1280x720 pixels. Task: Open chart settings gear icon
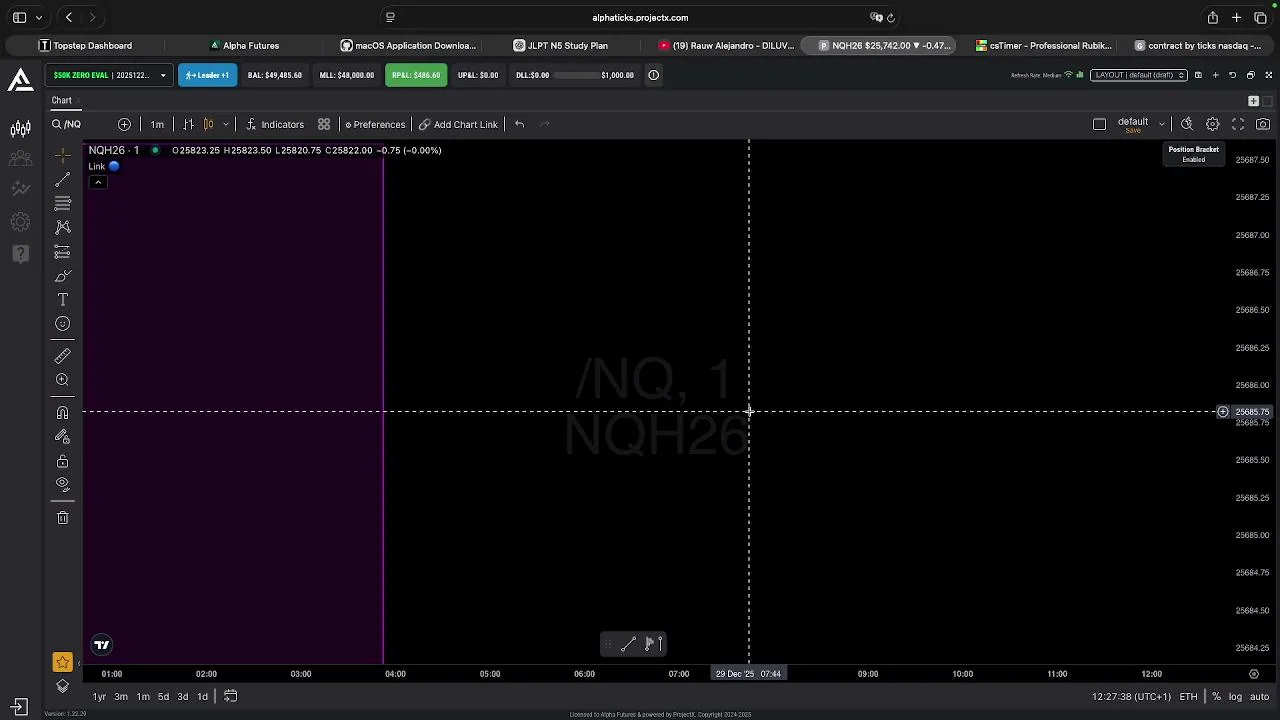(1212, 124)
